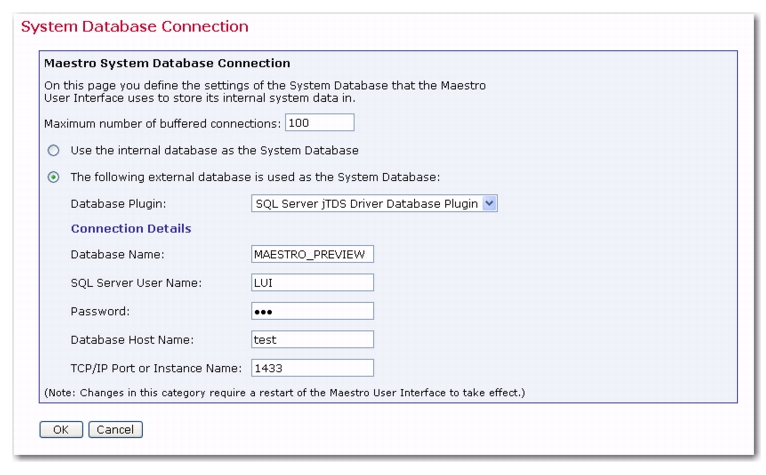
Task: Click the Connection Details heading
Action: tap(131, 229)
